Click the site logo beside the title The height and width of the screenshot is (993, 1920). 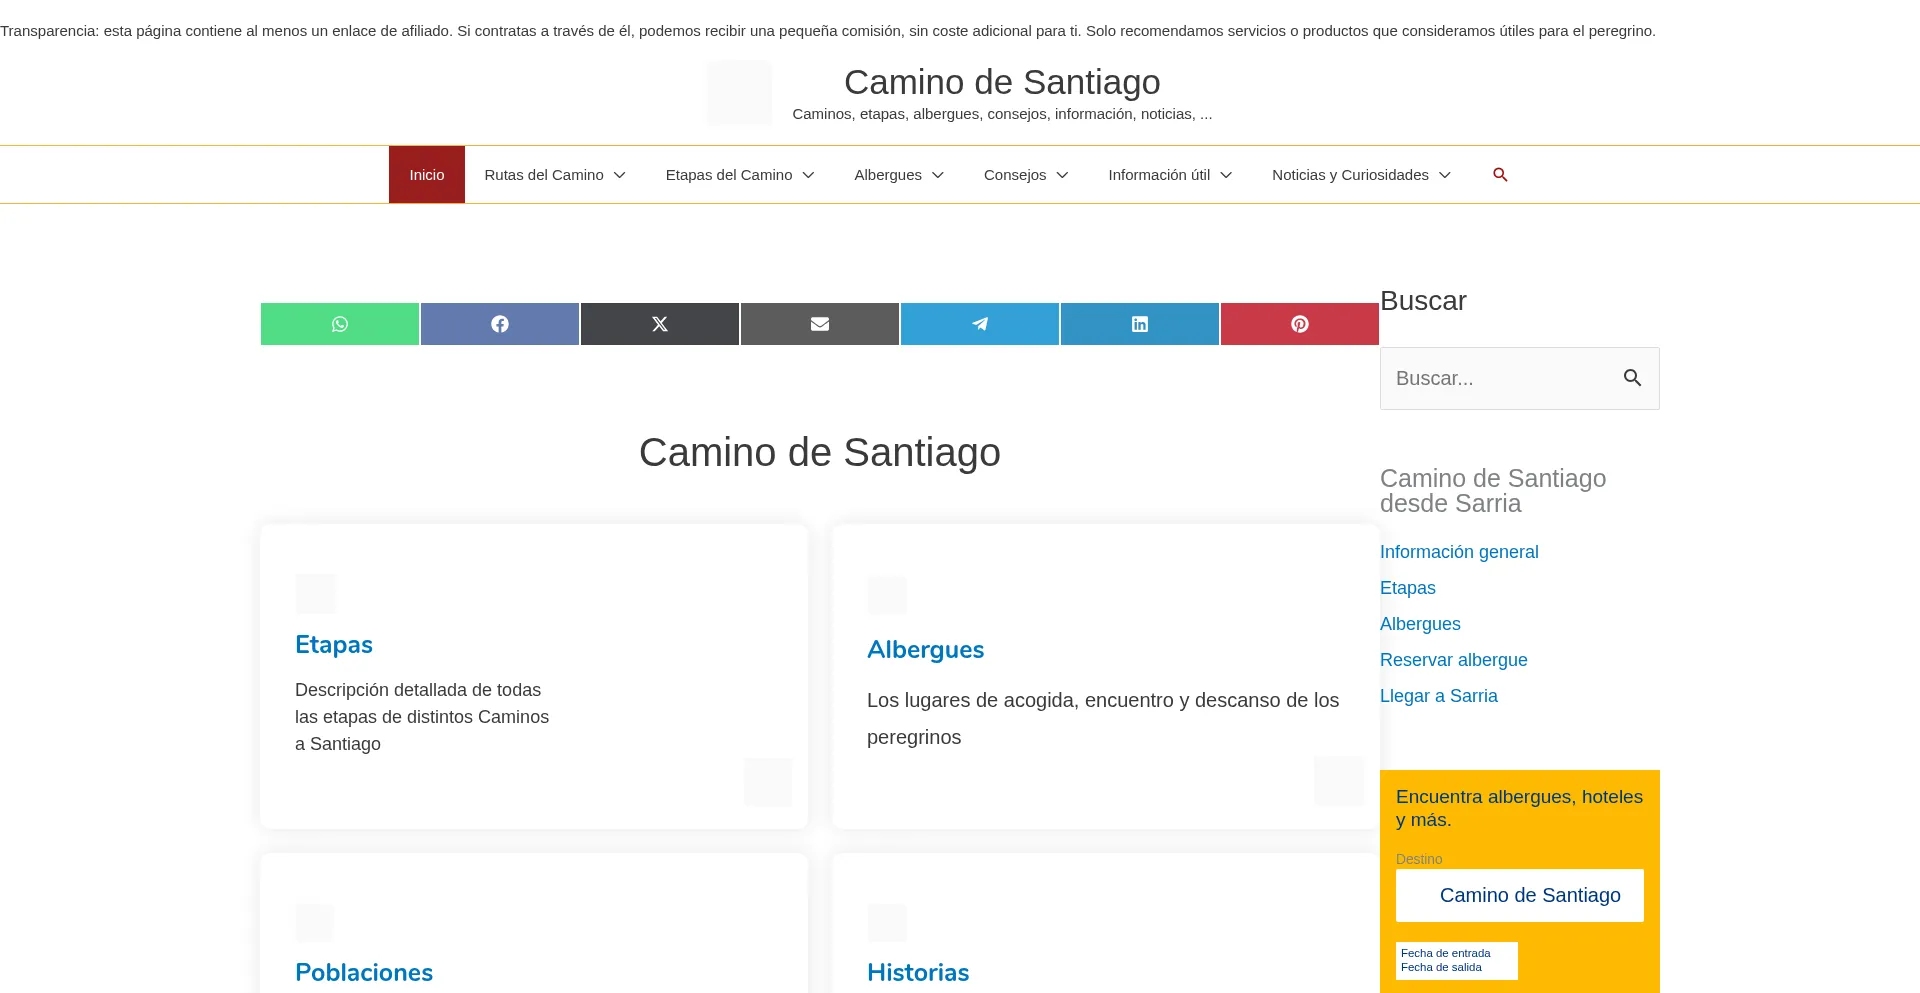739,92
